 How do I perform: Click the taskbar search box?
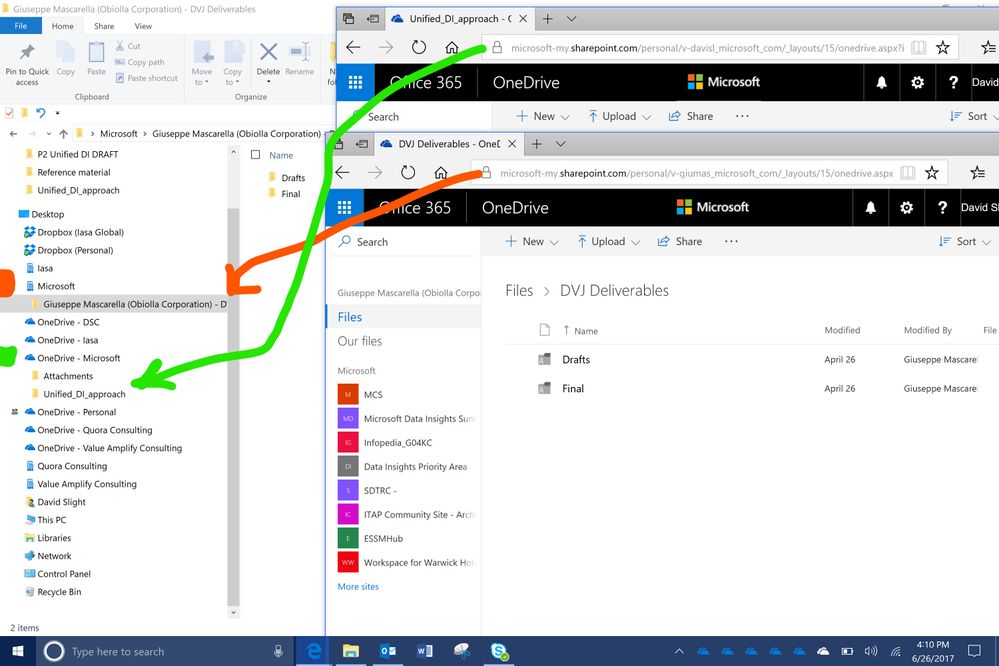[164, 651]
